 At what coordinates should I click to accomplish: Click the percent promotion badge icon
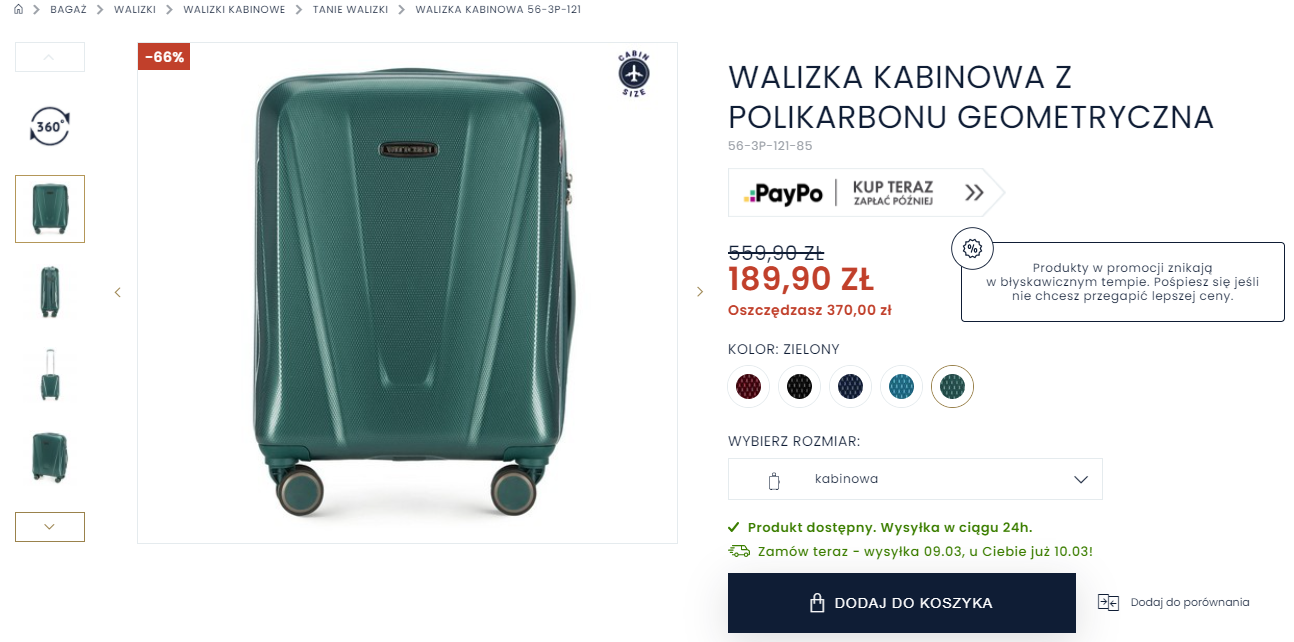click(972, 249)
